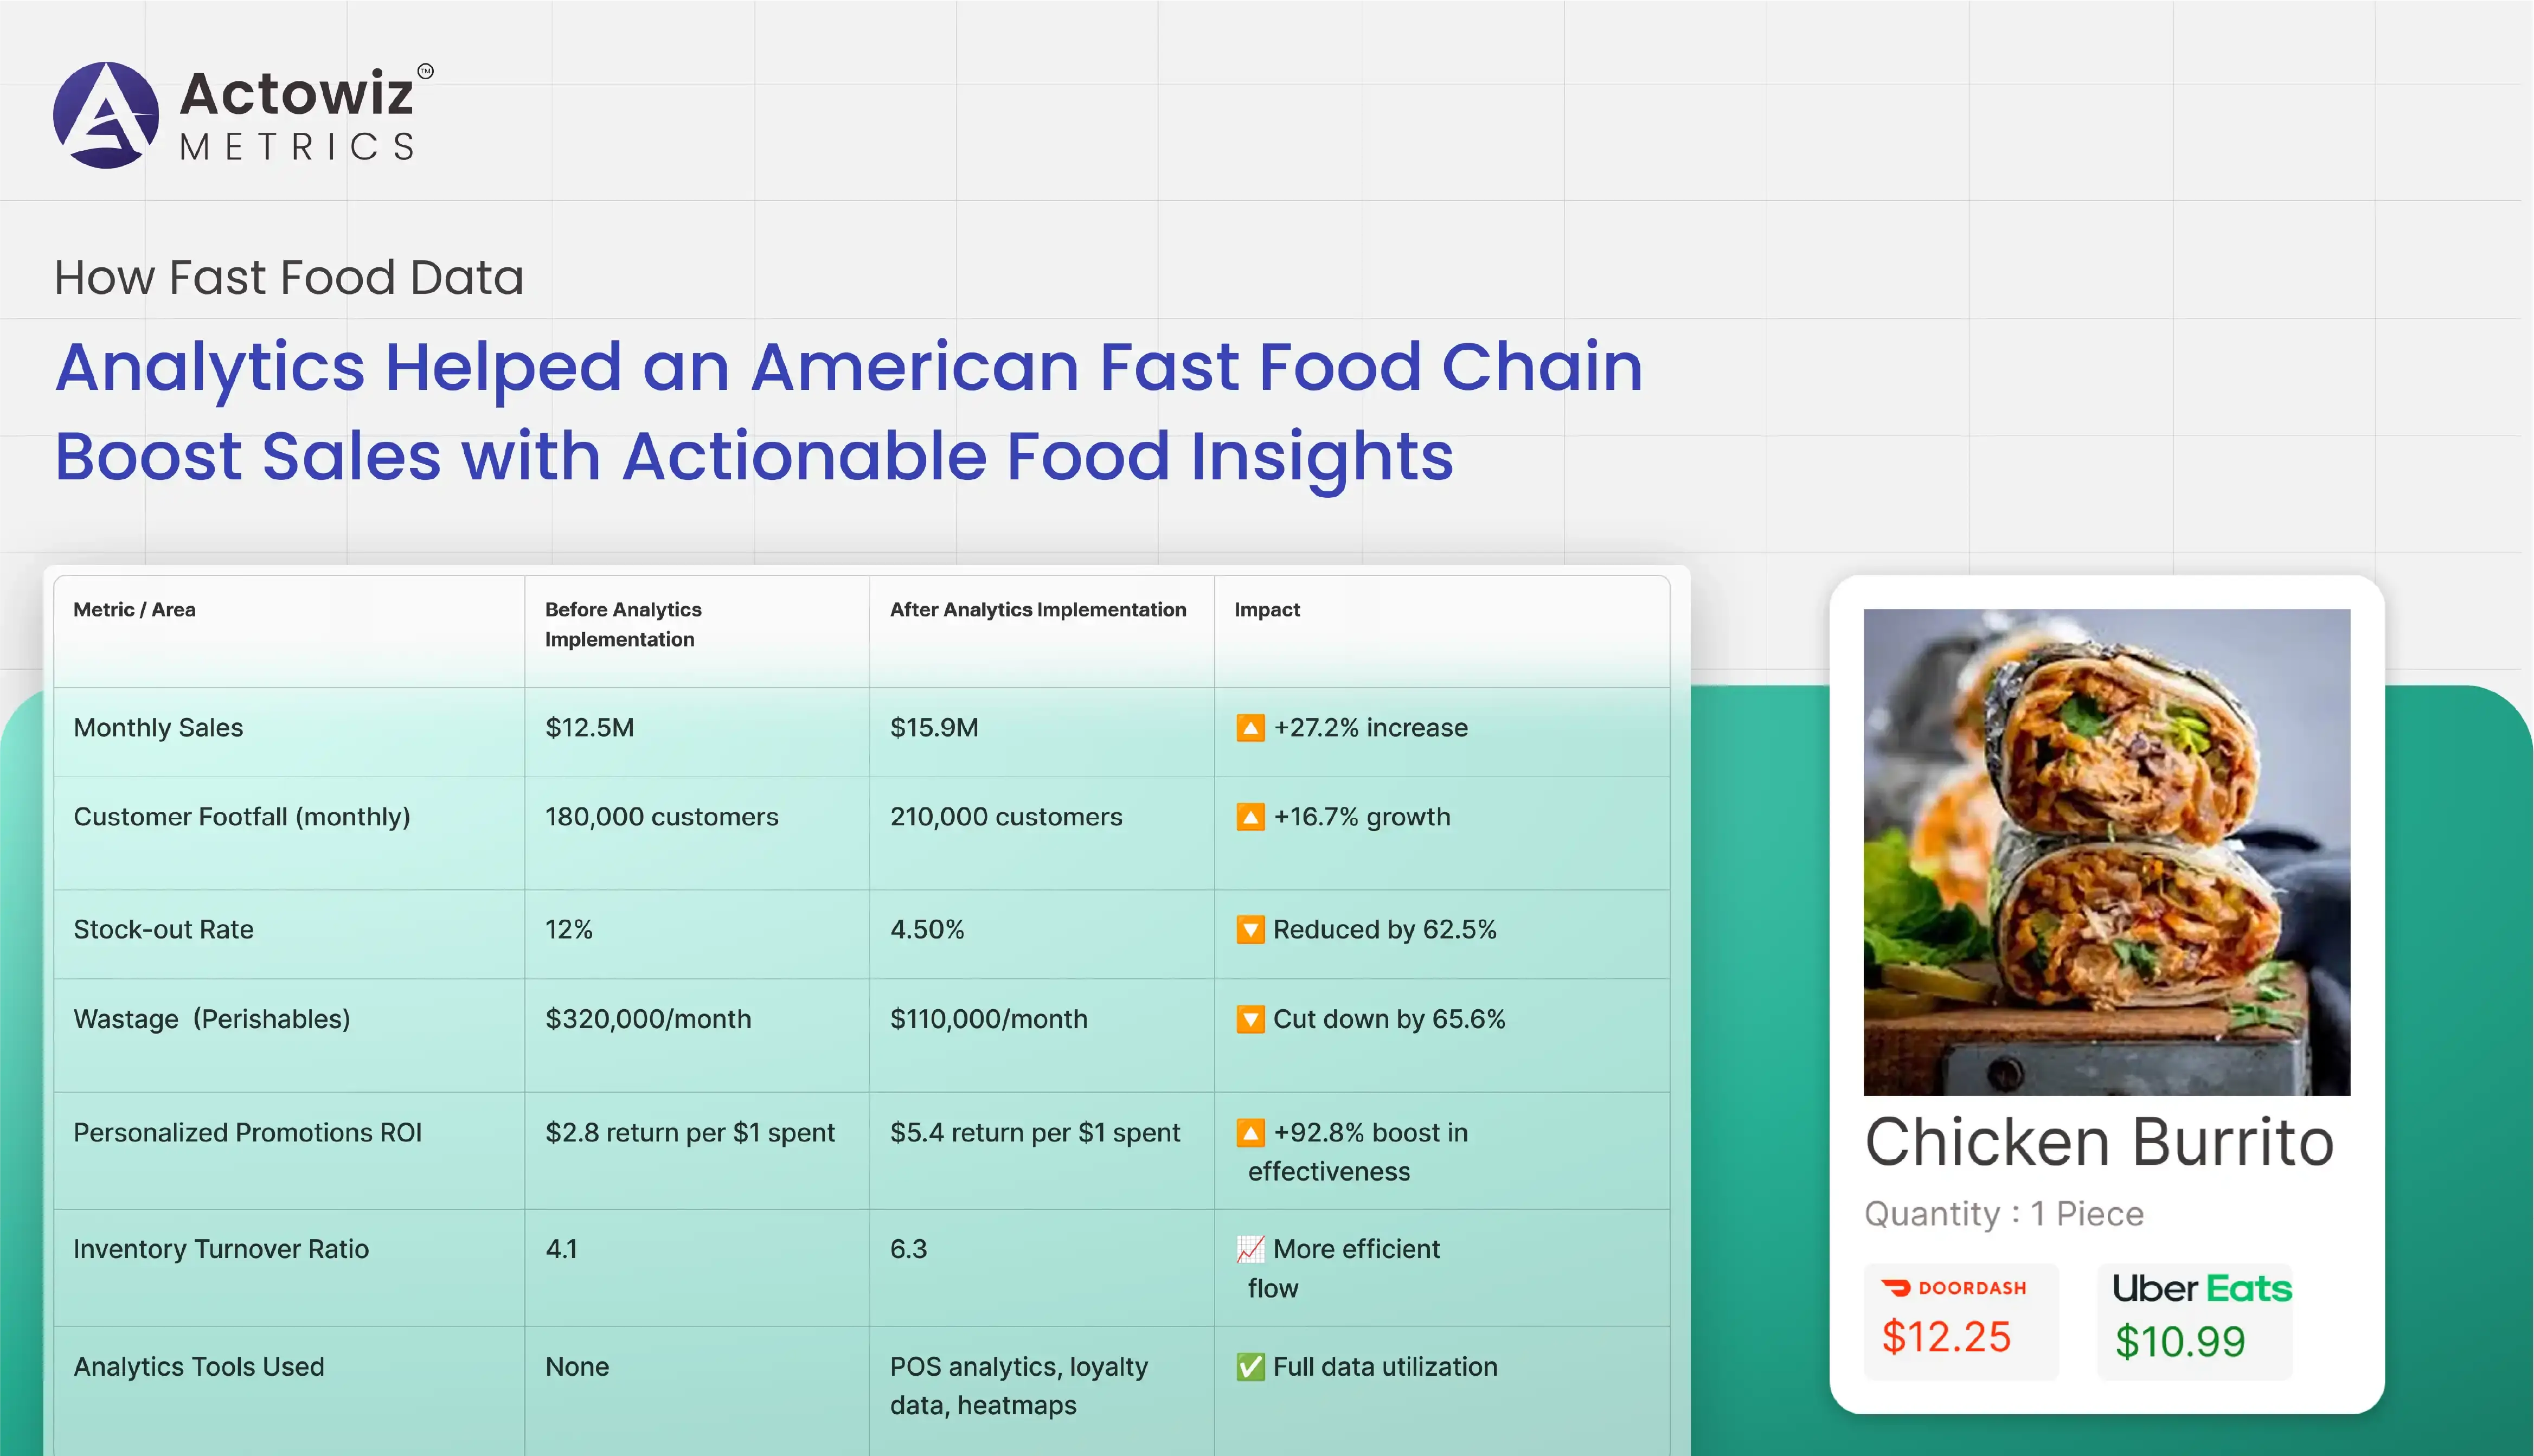Open the Chicken Burrito photo
Viewport: 2534px width, 1456px height.
click(x=2106, y=852)
